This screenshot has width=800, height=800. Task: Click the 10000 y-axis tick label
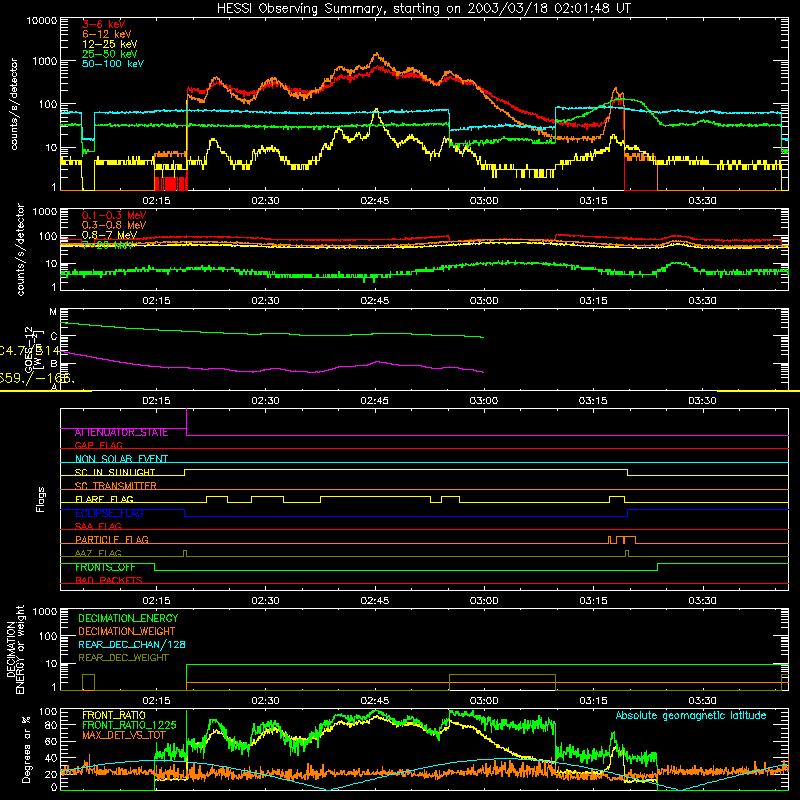click(x=42, y=21)
